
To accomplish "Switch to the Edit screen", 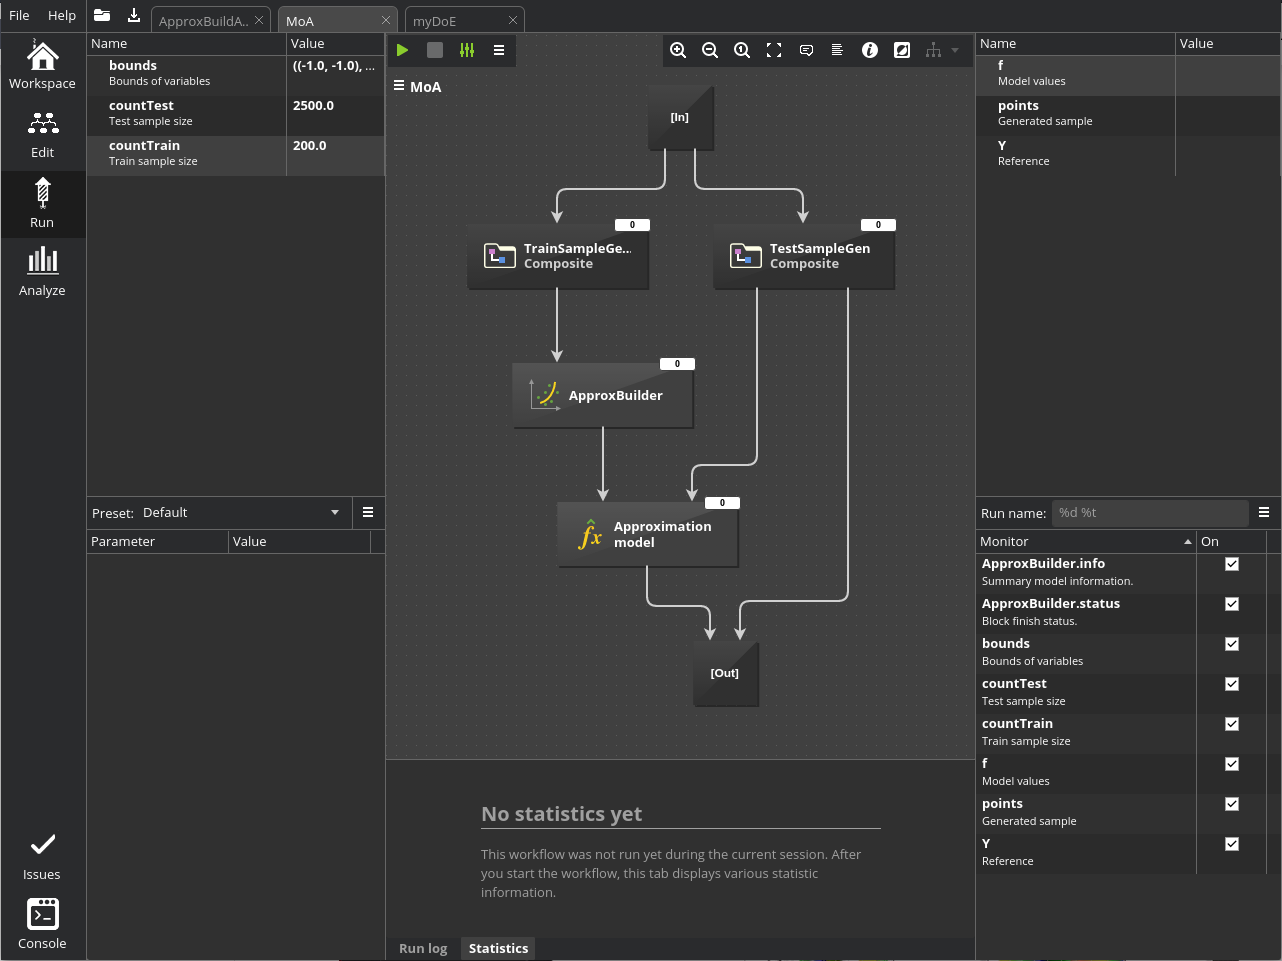I will [42, 135].
